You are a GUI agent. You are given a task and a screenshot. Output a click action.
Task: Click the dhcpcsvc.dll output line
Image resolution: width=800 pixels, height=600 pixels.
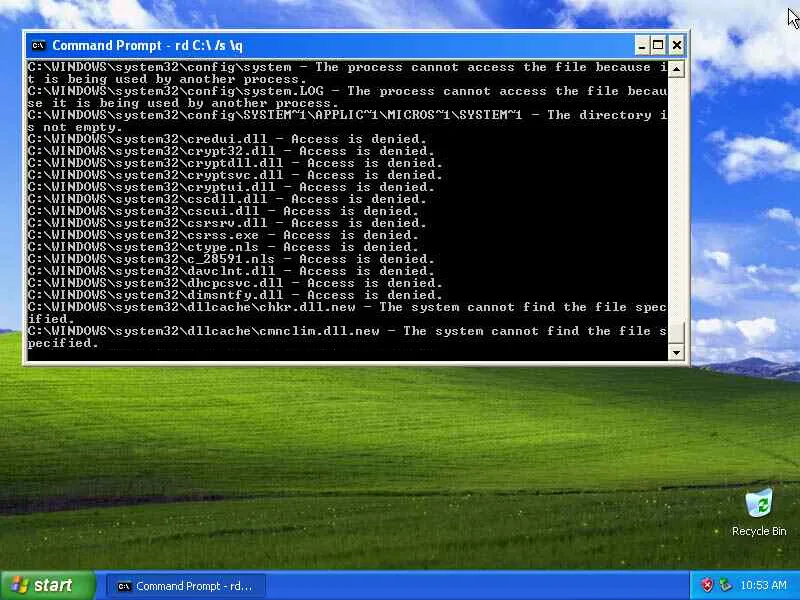click(235, 283)
